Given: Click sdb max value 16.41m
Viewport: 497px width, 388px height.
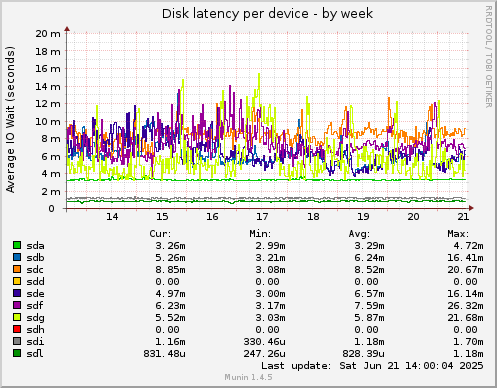Looking at the screenshot, I should 465,258.
